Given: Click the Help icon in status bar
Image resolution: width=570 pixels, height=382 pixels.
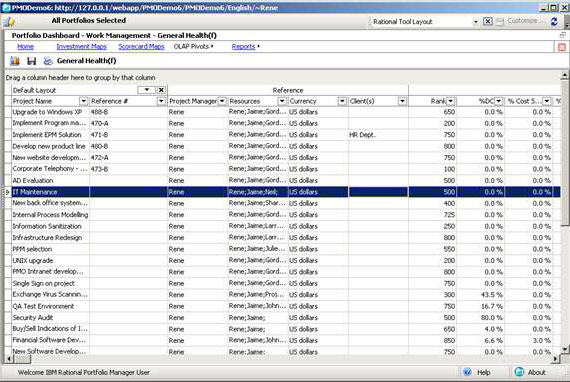Looking at the screenshot, I should tap(467, 372).
